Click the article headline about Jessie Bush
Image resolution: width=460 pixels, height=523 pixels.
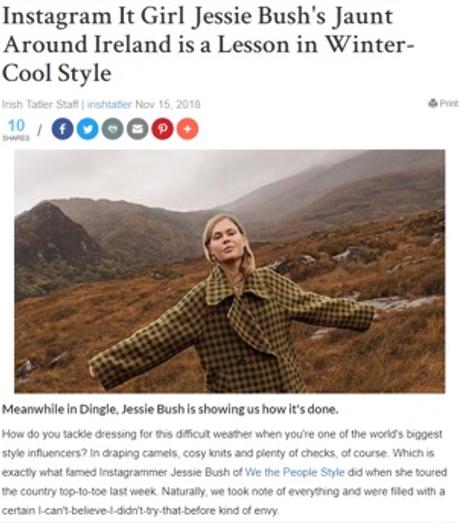pyautogui.click(x=208, y=45)
